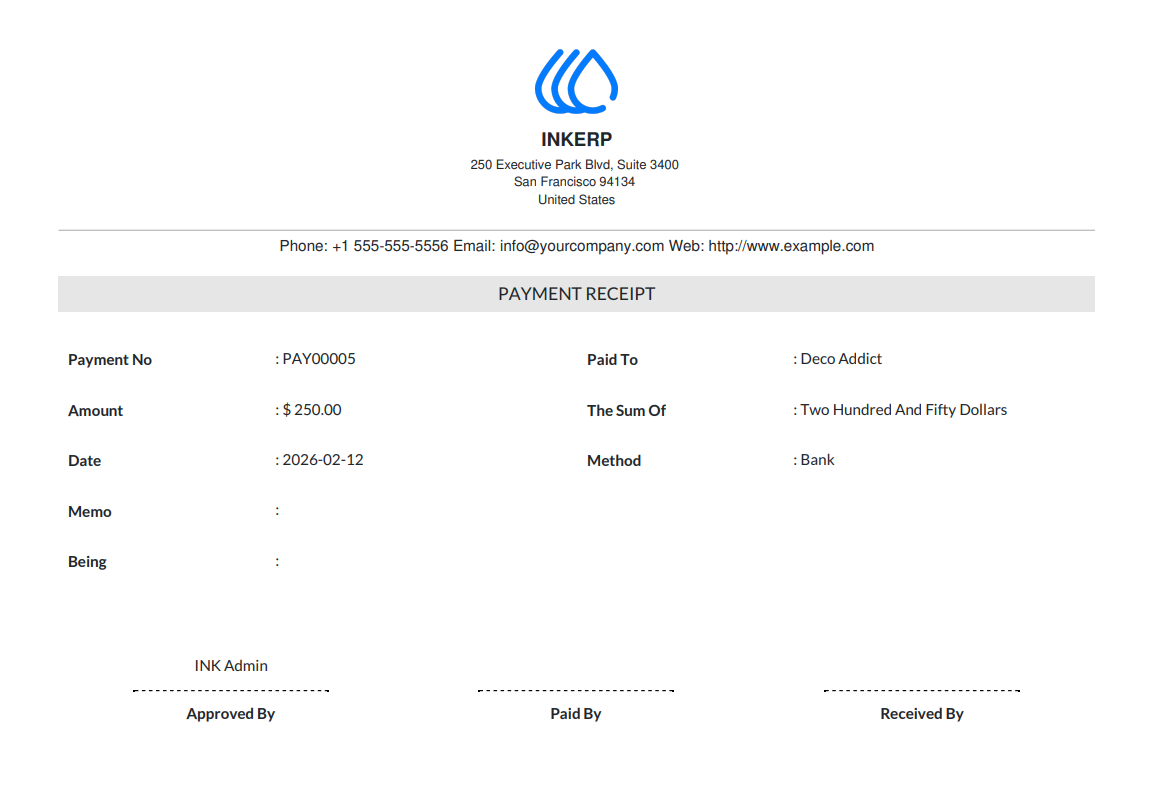Open the http://www.example.com web link
1157x812 pixels.
click(791, 247)
